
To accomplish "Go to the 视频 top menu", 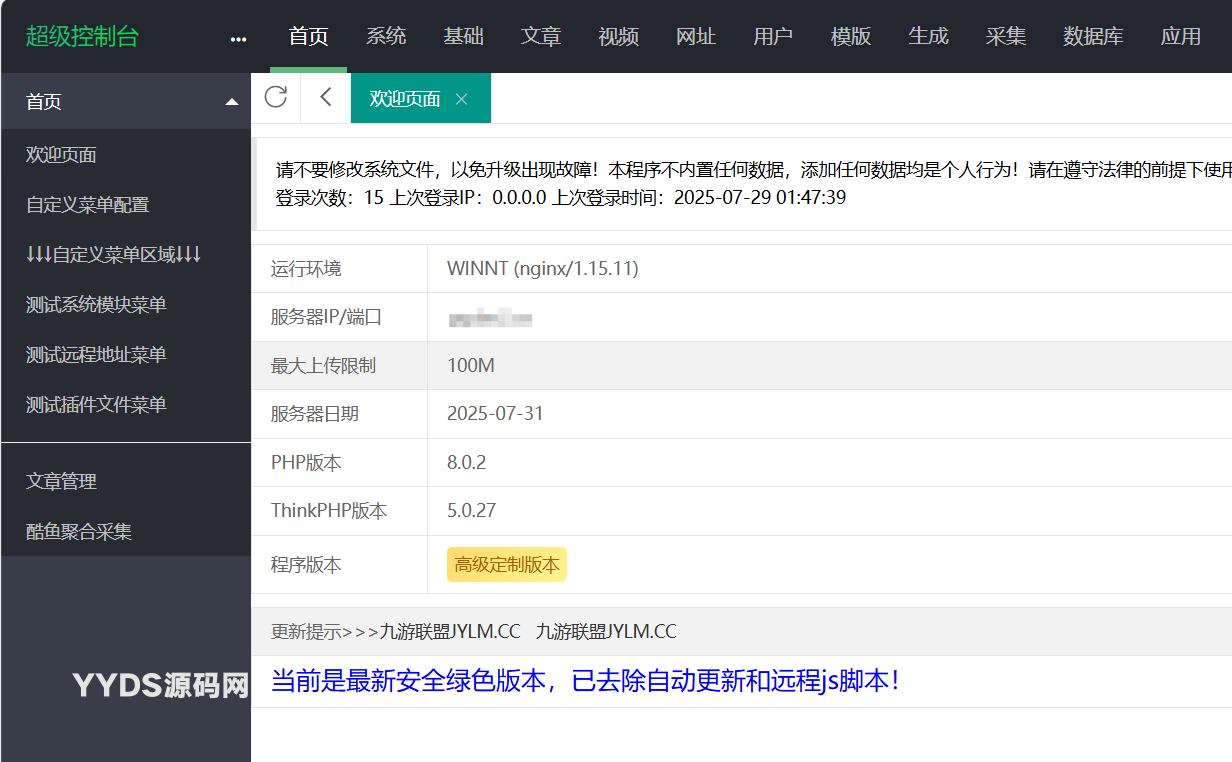I will click(619, 37).
